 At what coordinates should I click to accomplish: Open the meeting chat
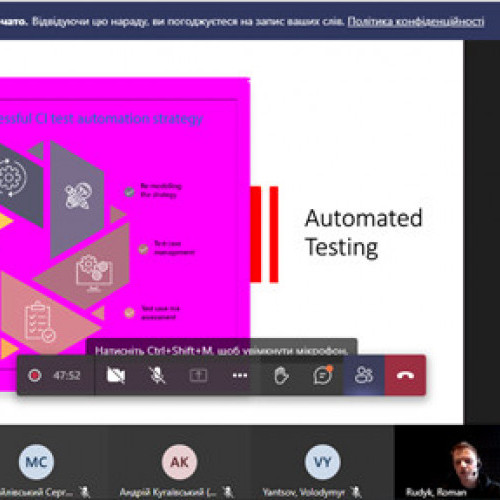click(x=323, y=375)
